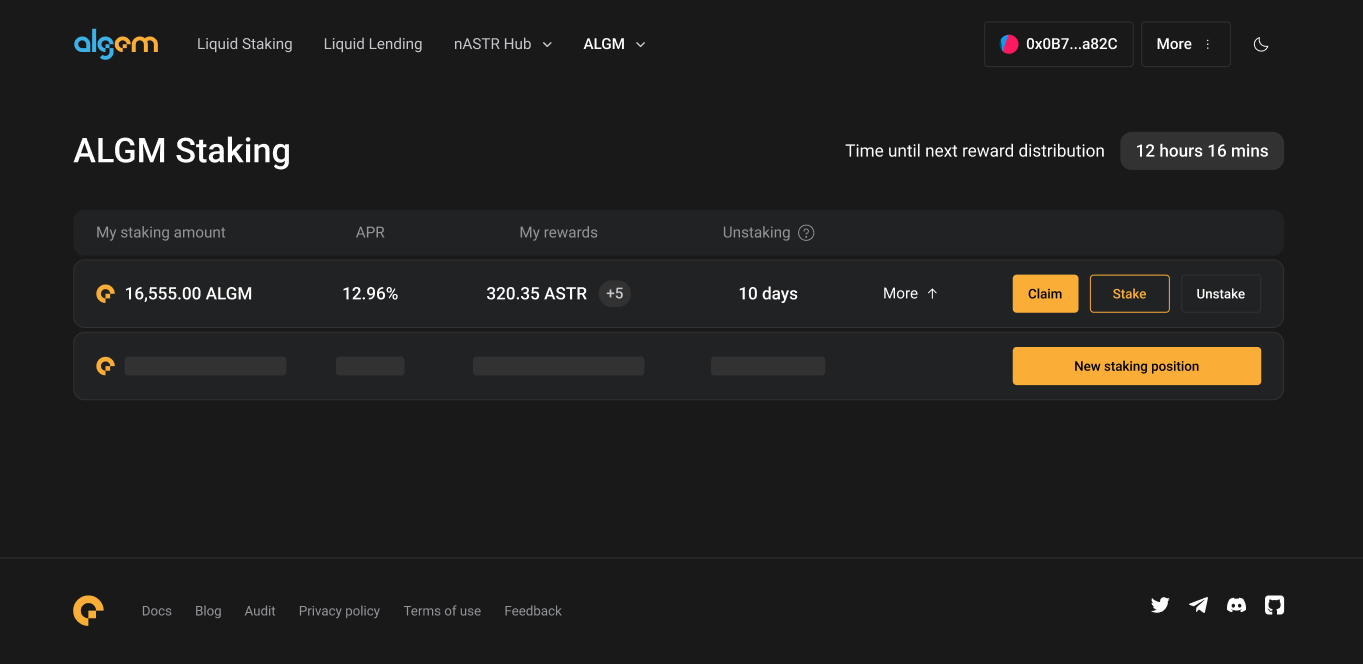The height and width of the screenshot is (664, 1363).
Task: Open Telegram social link icon
Action: click(x=1198, y=605)
